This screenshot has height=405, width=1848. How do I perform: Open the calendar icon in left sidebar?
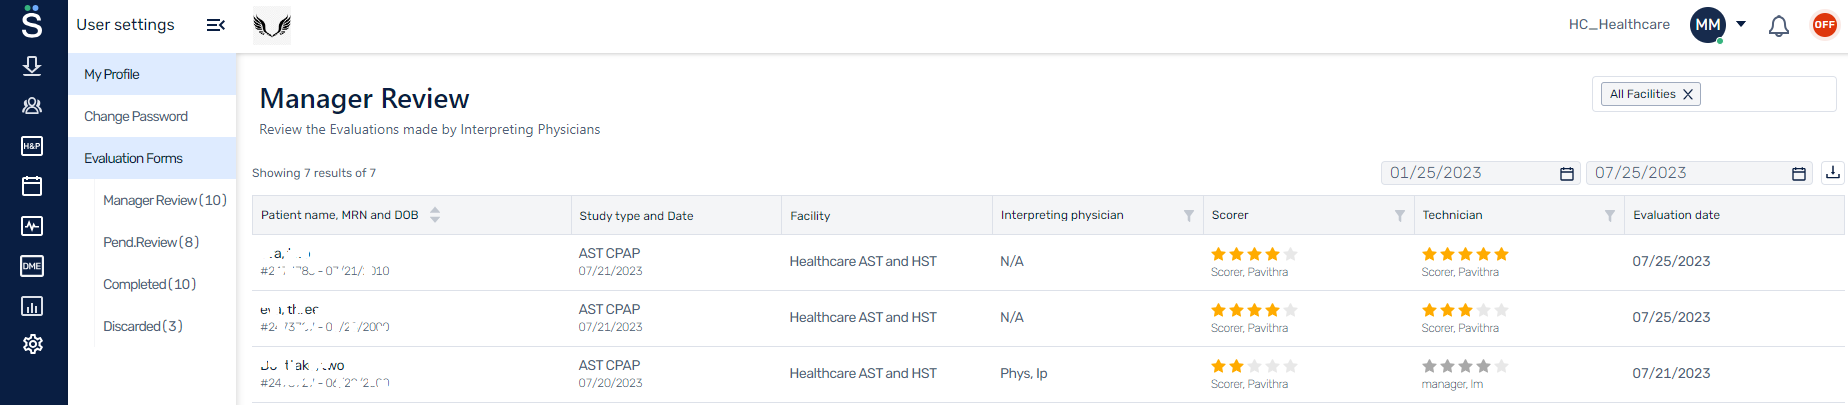(x=32, y=186)
